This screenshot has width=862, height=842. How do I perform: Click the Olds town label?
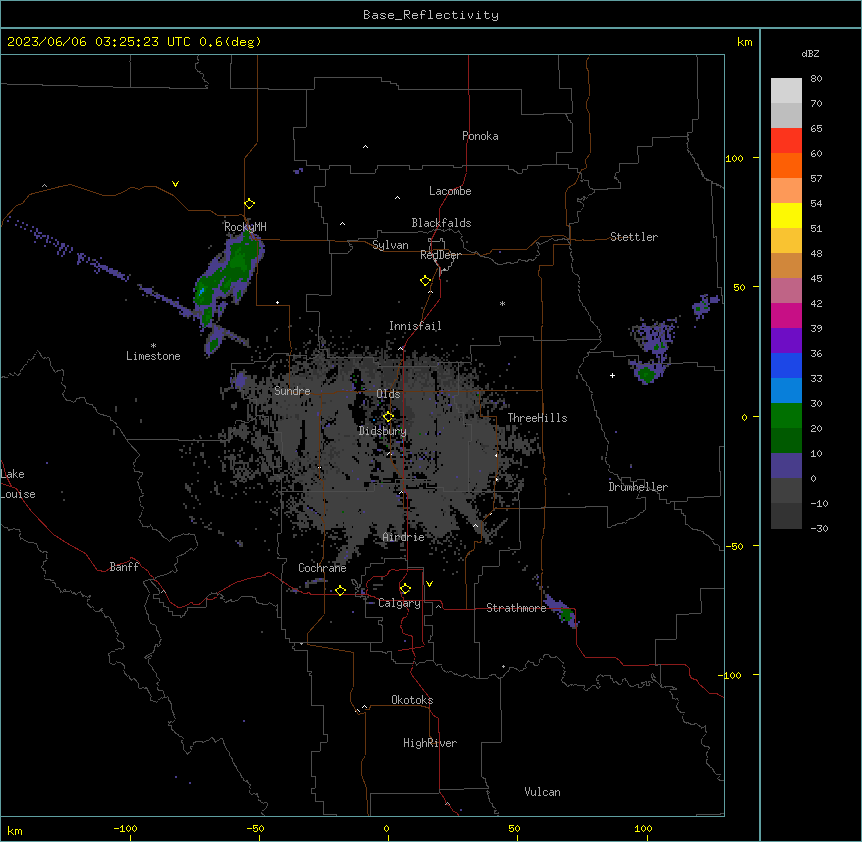(x=388, y=394)
